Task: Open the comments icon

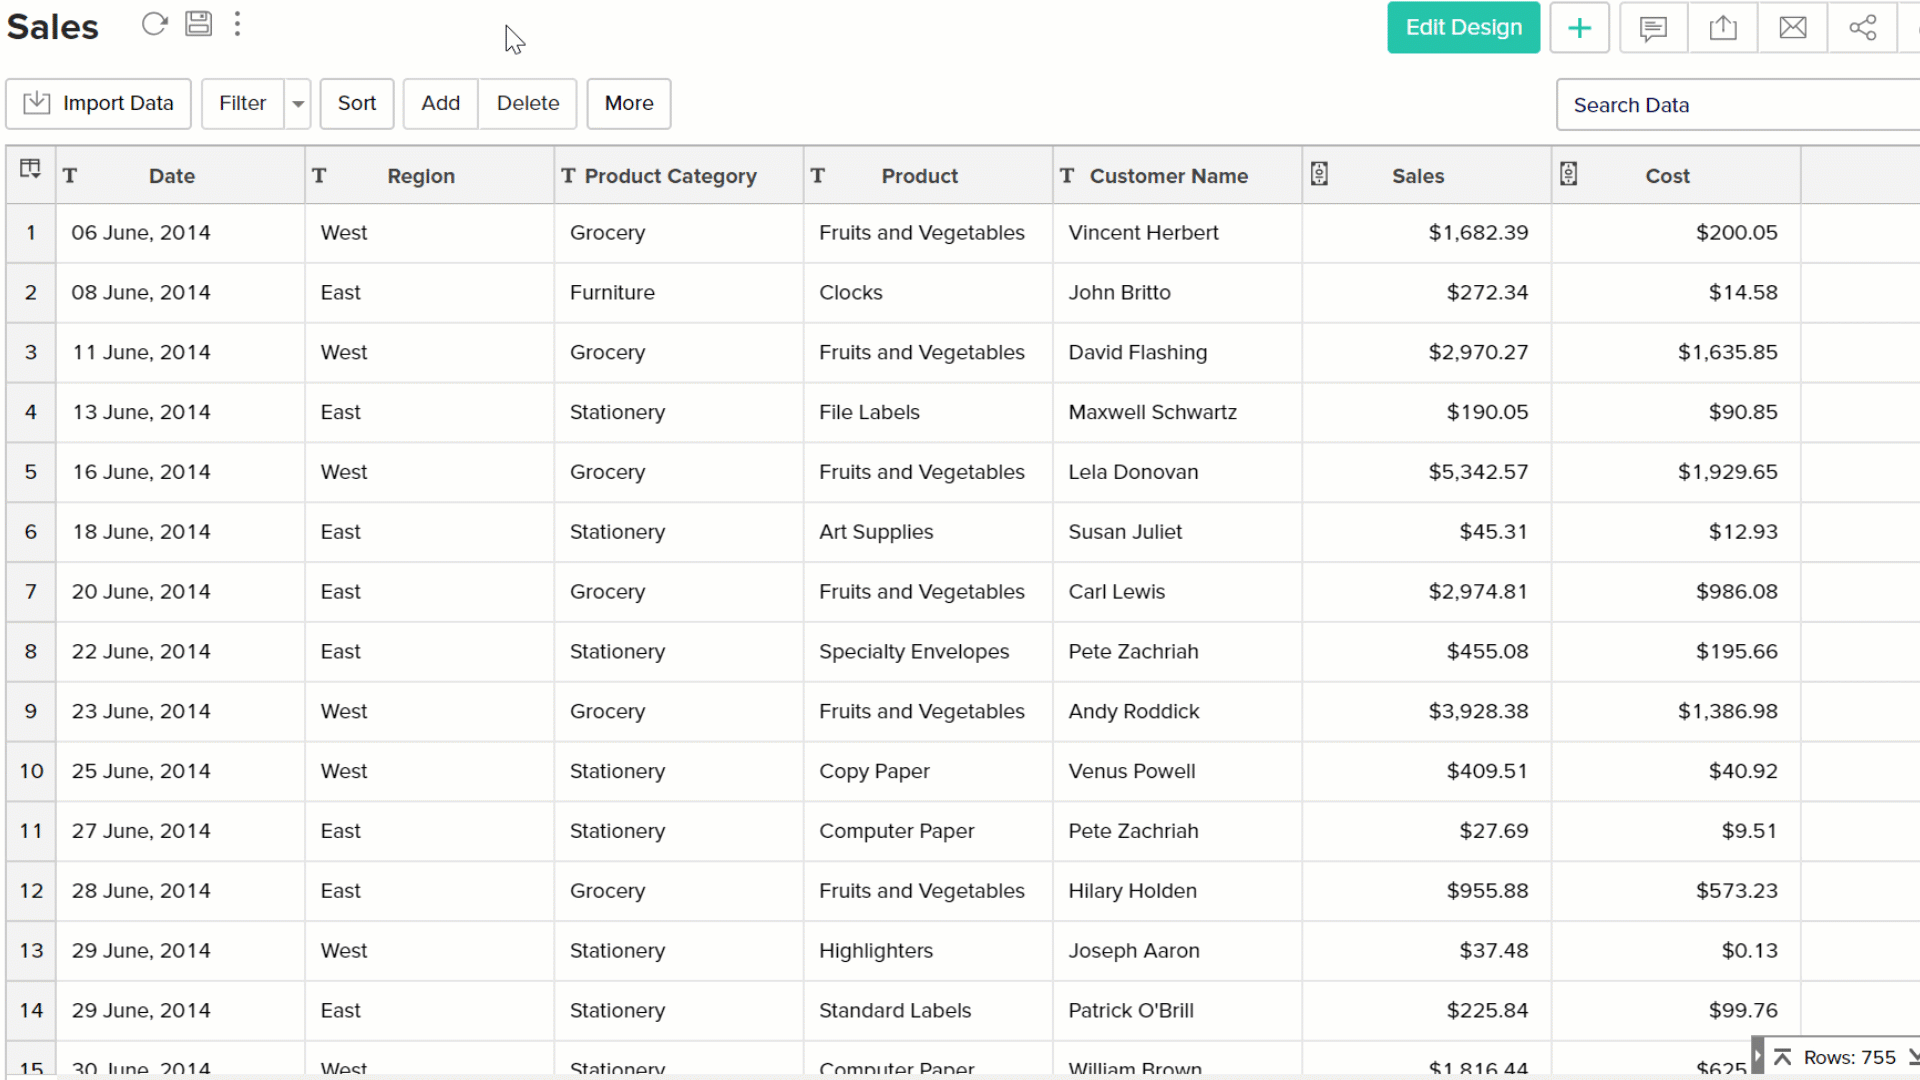Action: click(1653, 28)
